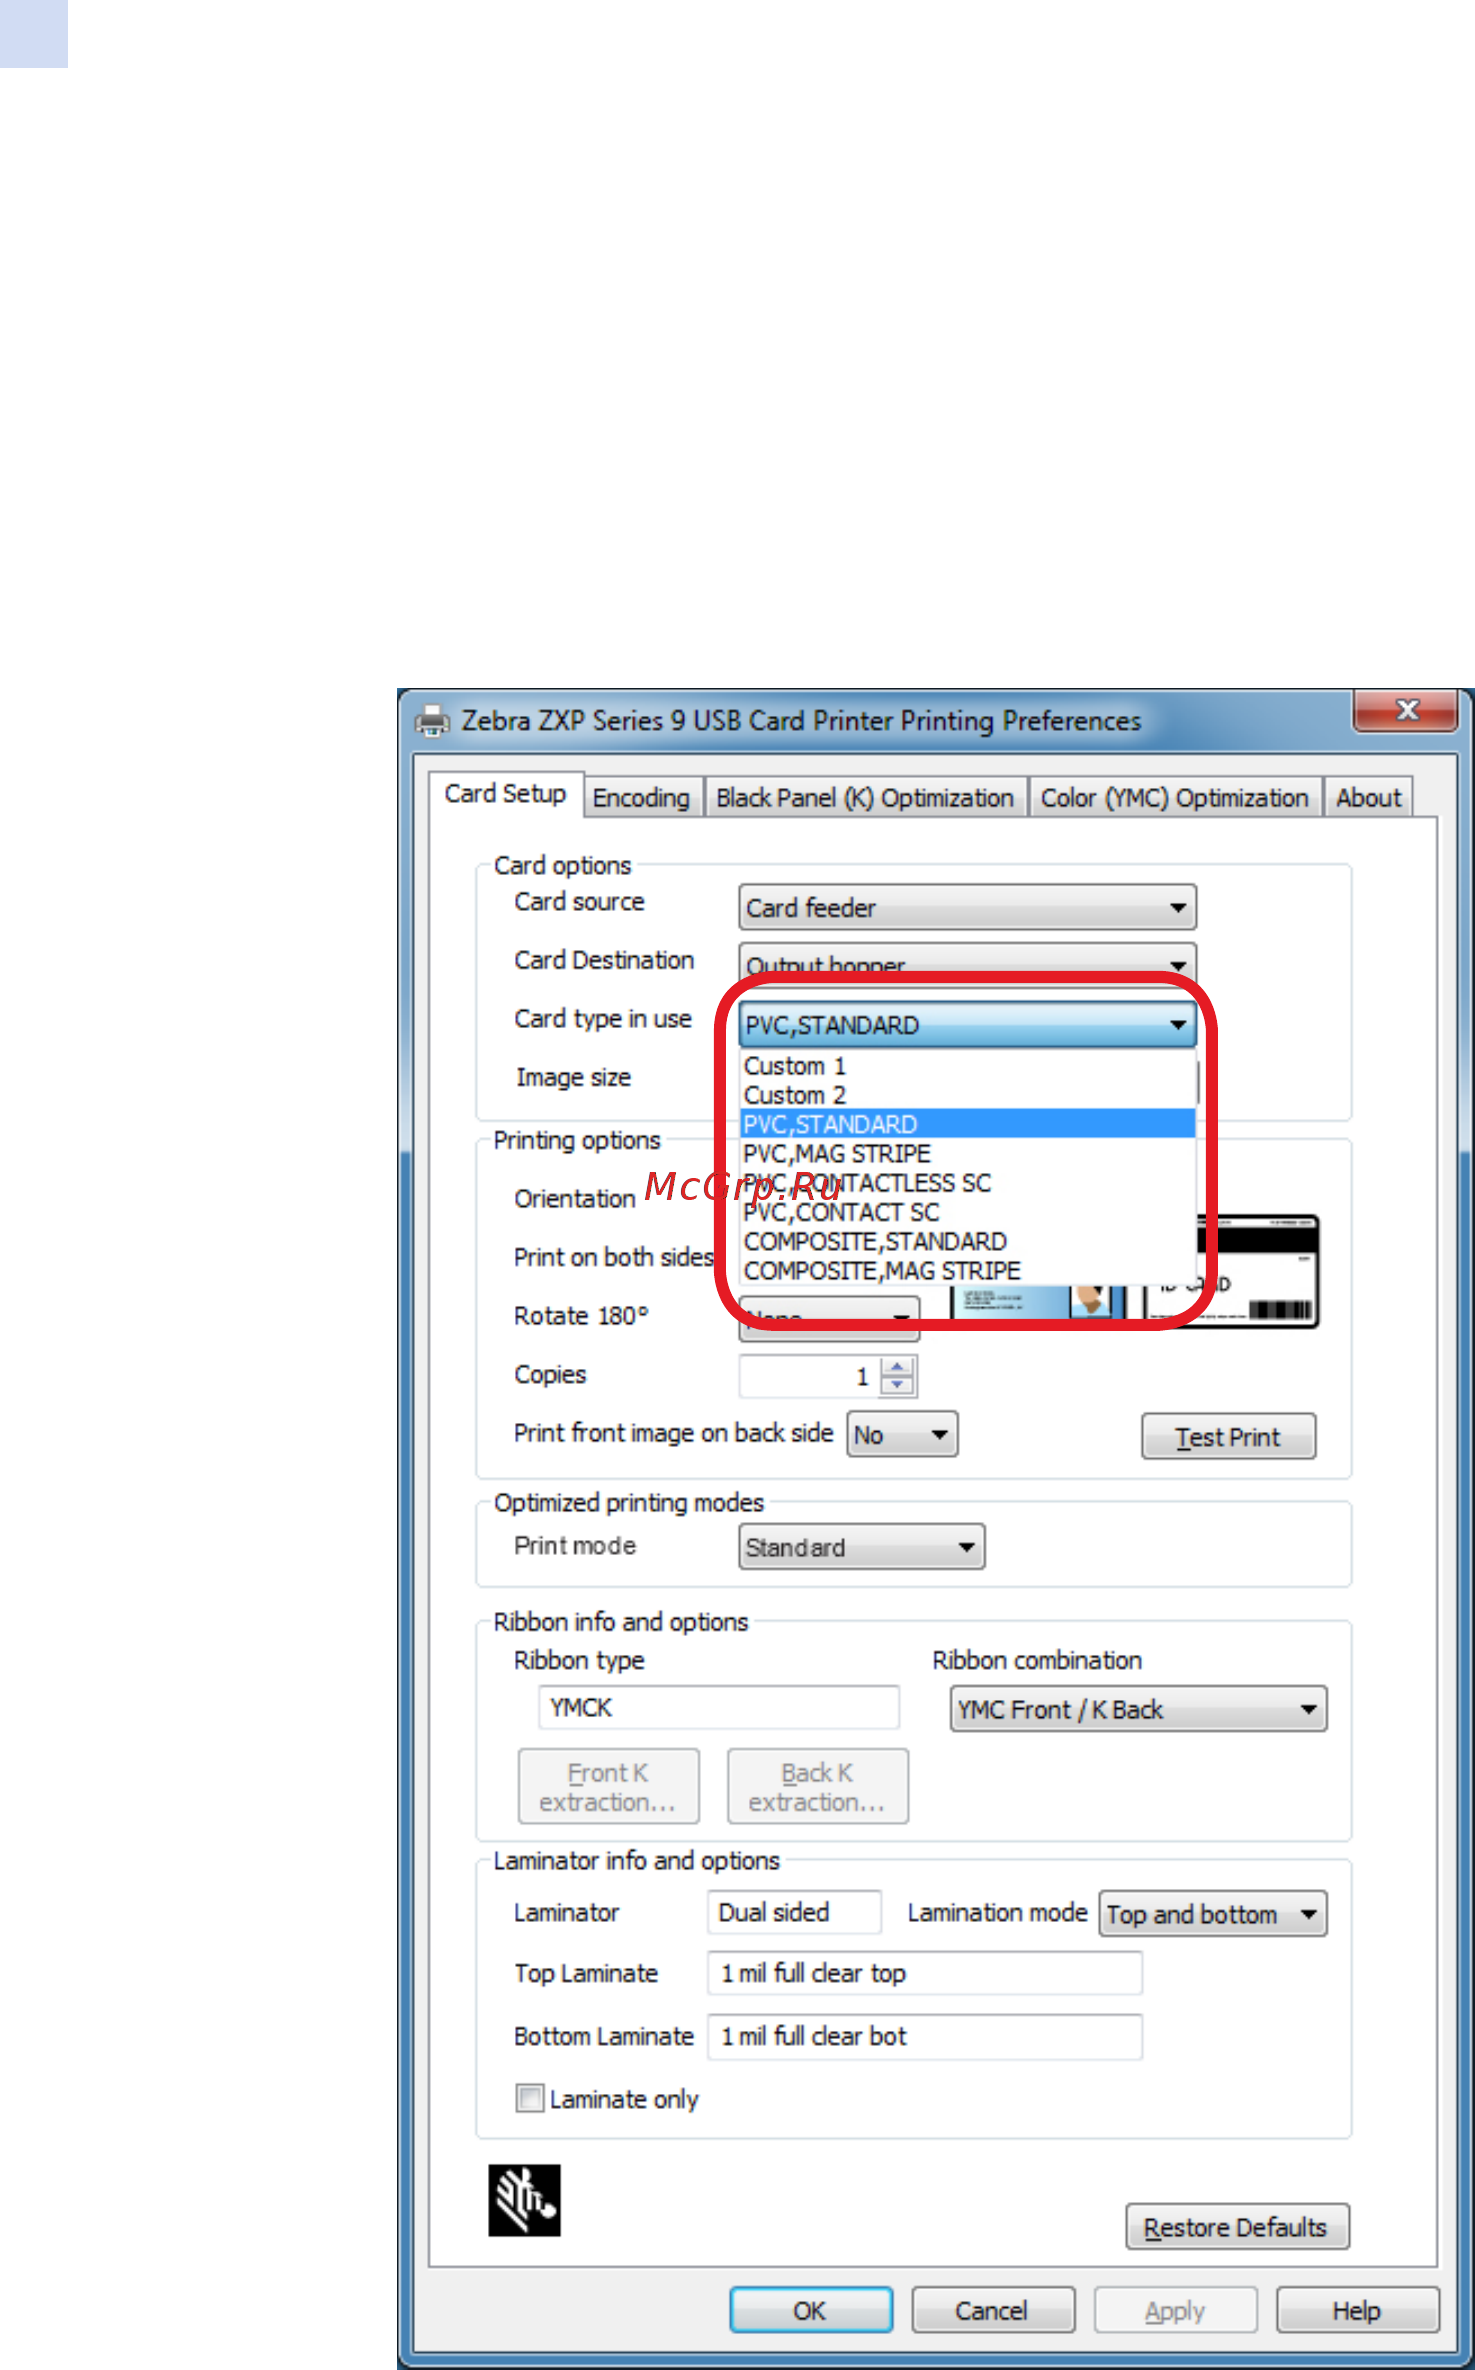
Task: Click the Top Laminate field
Action: [924, 1973]
